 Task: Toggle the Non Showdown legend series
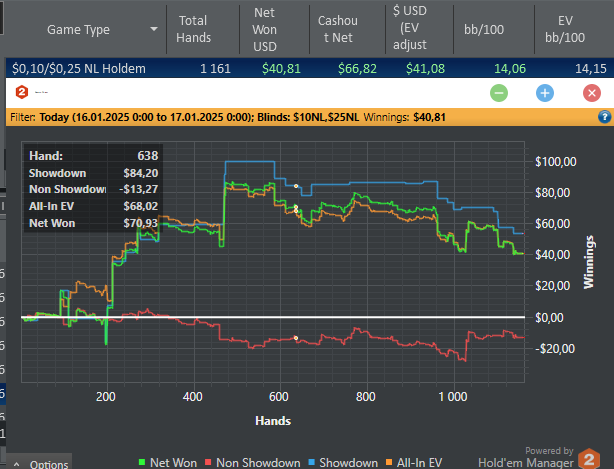(x=253, y=463)
